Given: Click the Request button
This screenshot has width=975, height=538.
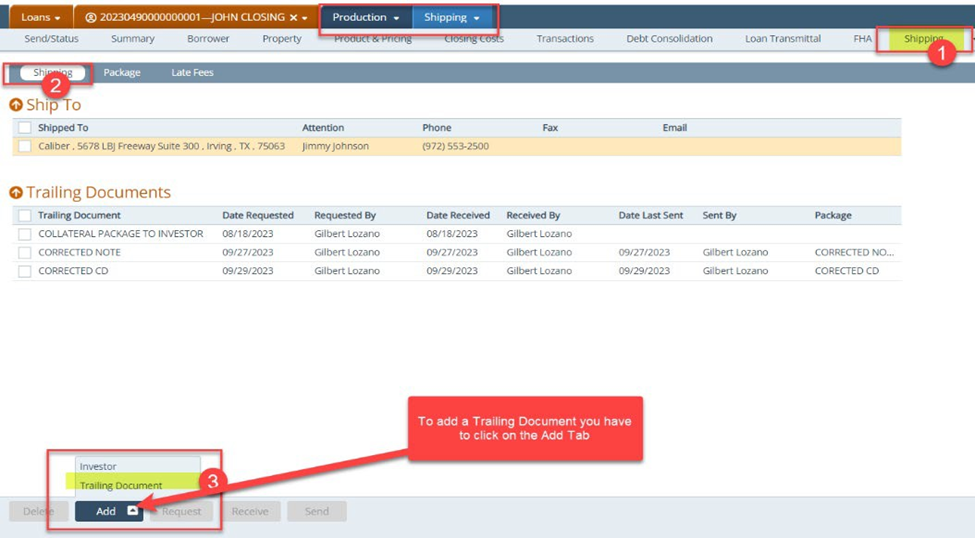Looking at the screenshot, I should (x=181, y=511).
